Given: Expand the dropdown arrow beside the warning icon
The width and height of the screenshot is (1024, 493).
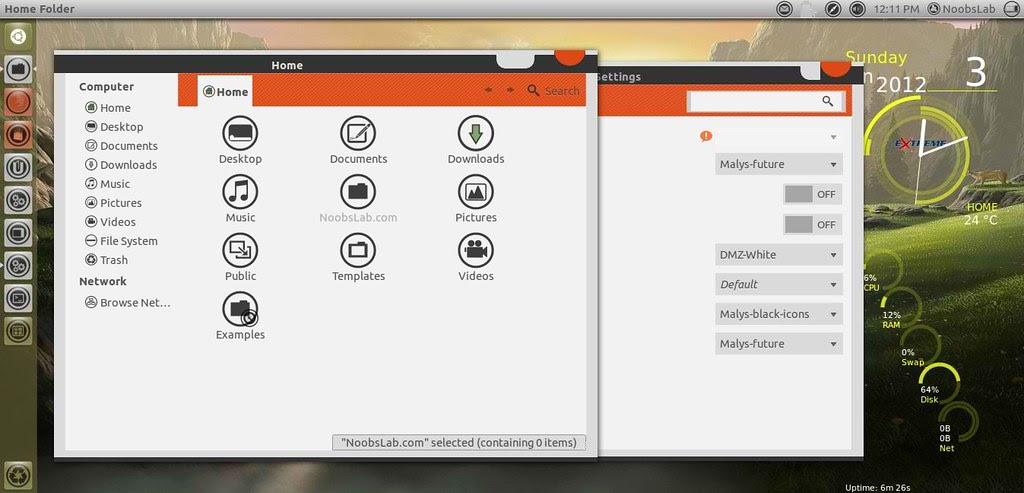Looking at the screenshot, I should [x=833, y=137].
